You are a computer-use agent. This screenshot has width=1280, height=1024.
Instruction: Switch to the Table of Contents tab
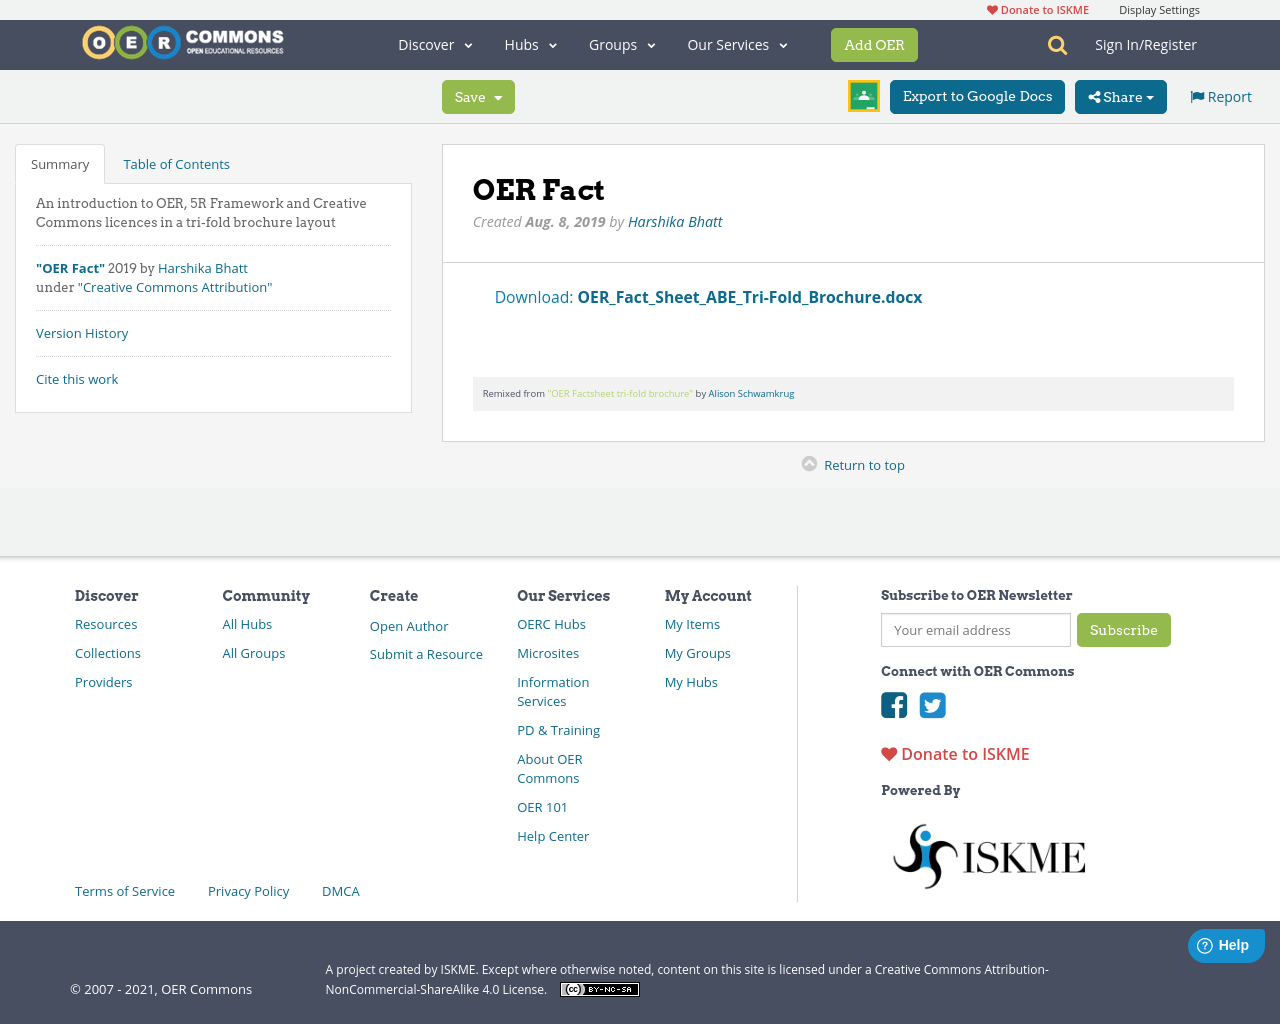[176, 163]
